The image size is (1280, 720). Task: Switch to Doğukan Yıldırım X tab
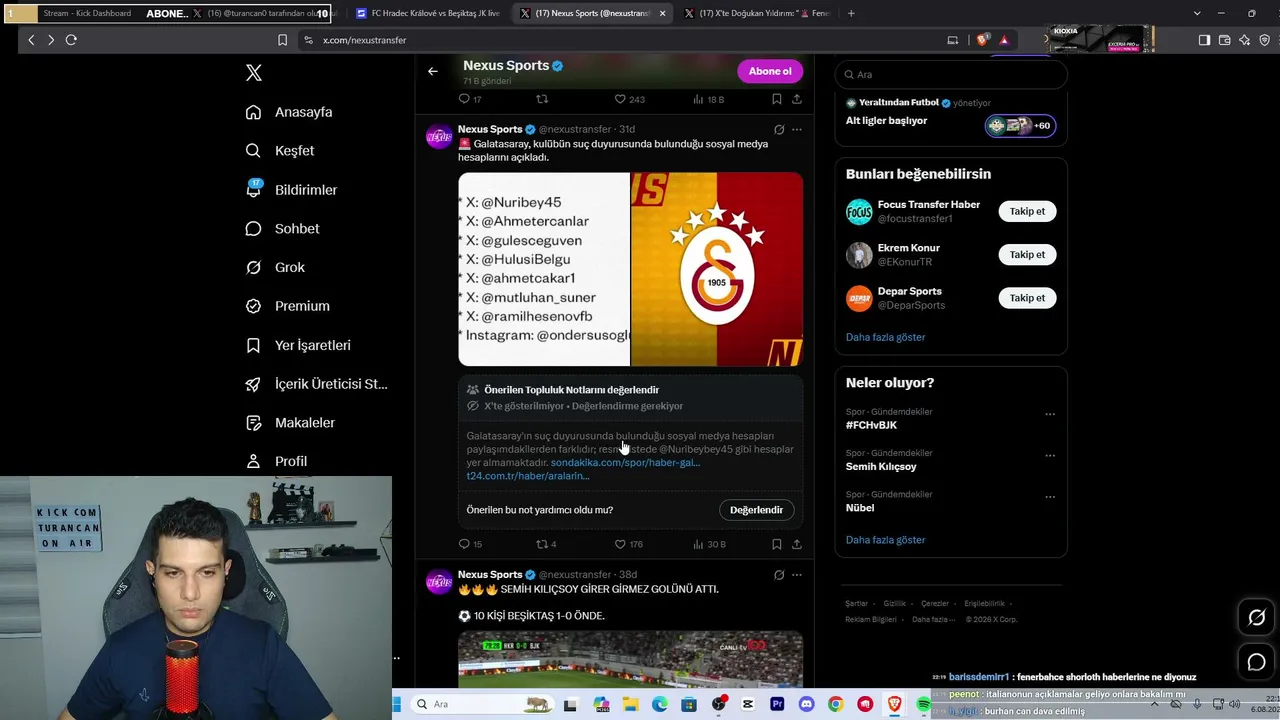click(758, 13)
